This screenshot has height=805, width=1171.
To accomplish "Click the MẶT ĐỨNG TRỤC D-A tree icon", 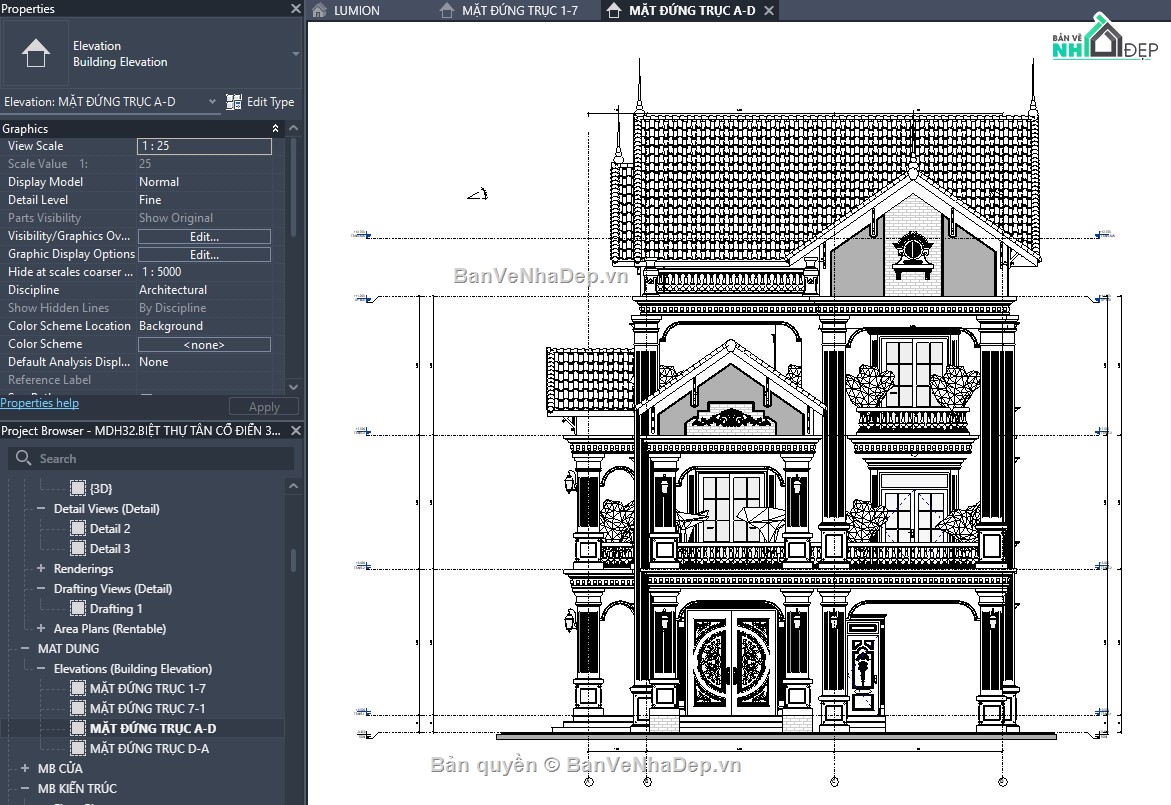I will (78, 748).
